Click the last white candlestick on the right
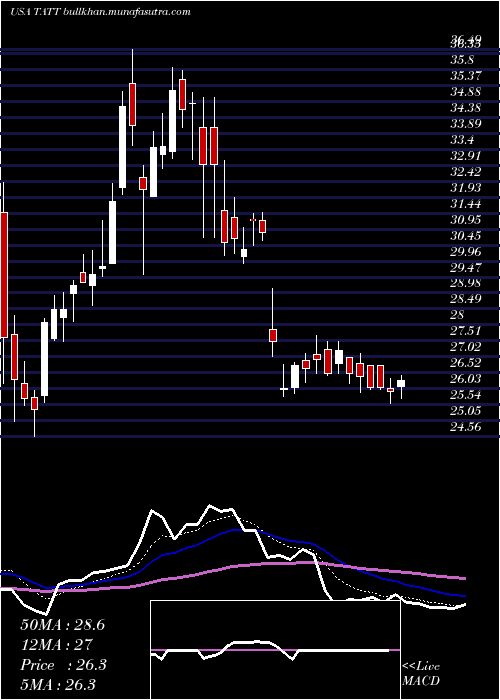The height and width of the screenshot is (700, 500). (x=401, y=383)
